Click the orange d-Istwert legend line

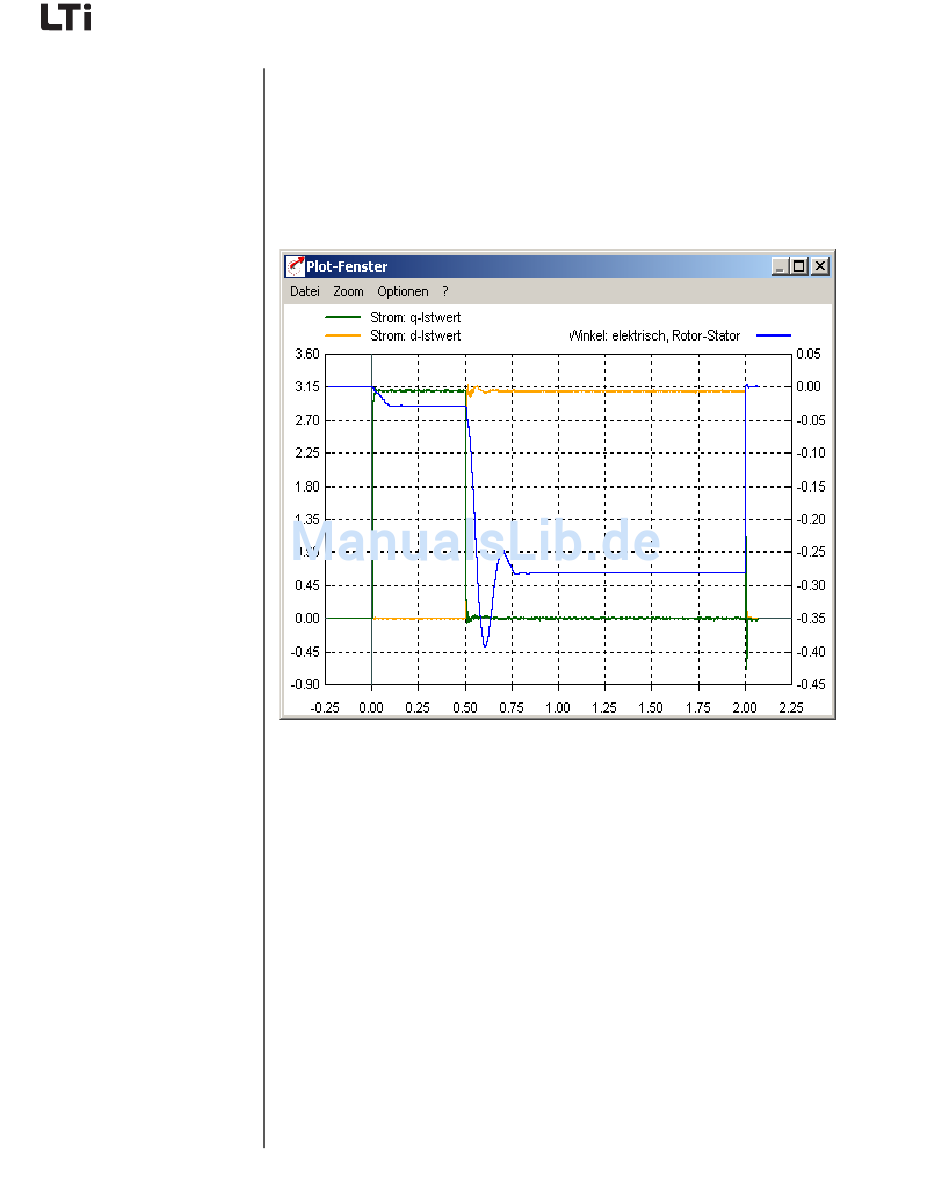(x=343, y=335)
